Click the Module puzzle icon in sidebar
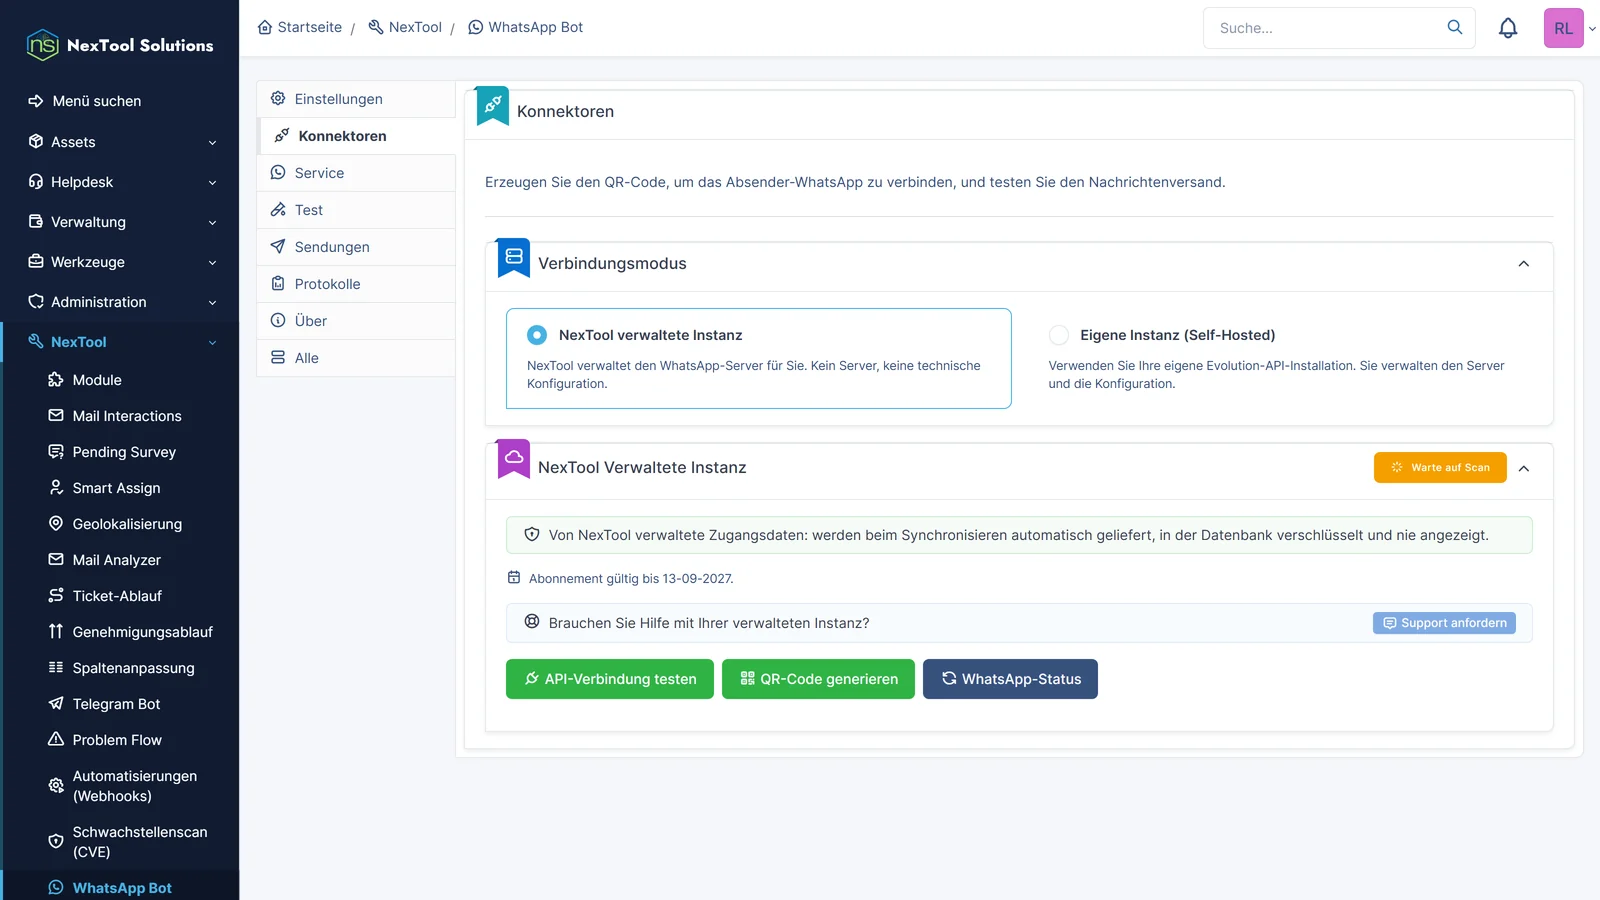1600x900 pixels. coord(56,380)
